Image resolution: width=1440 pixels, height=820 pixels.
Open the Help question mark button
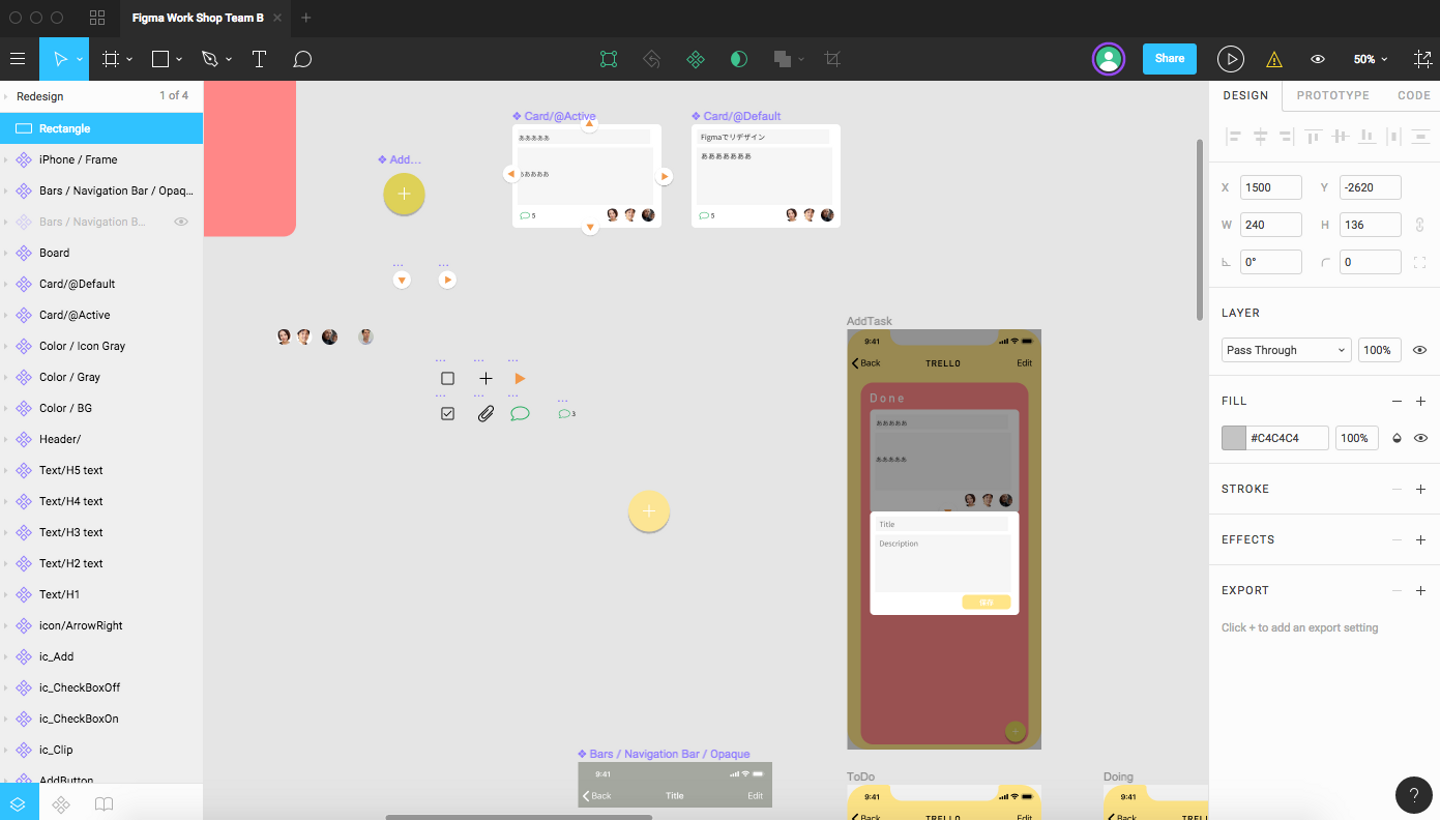1414,796
